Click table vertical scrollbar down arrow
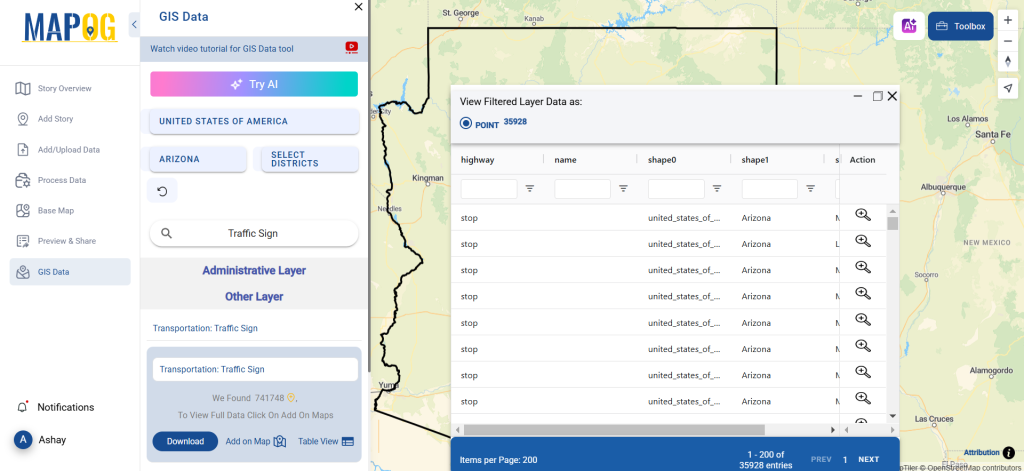Screen dimensions: 1024x471 pyautogui.click(x=893, y=415)
